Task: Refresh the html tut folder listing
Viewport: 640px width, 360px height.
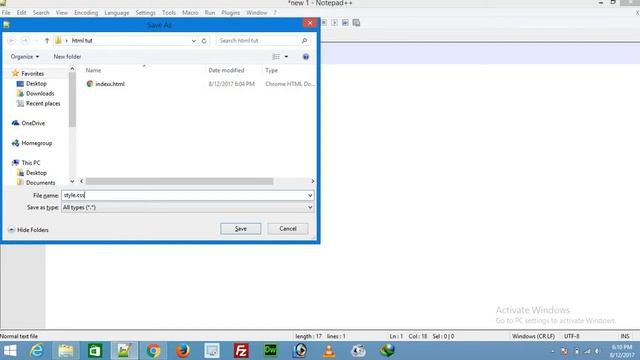Action: coord(204,41)
